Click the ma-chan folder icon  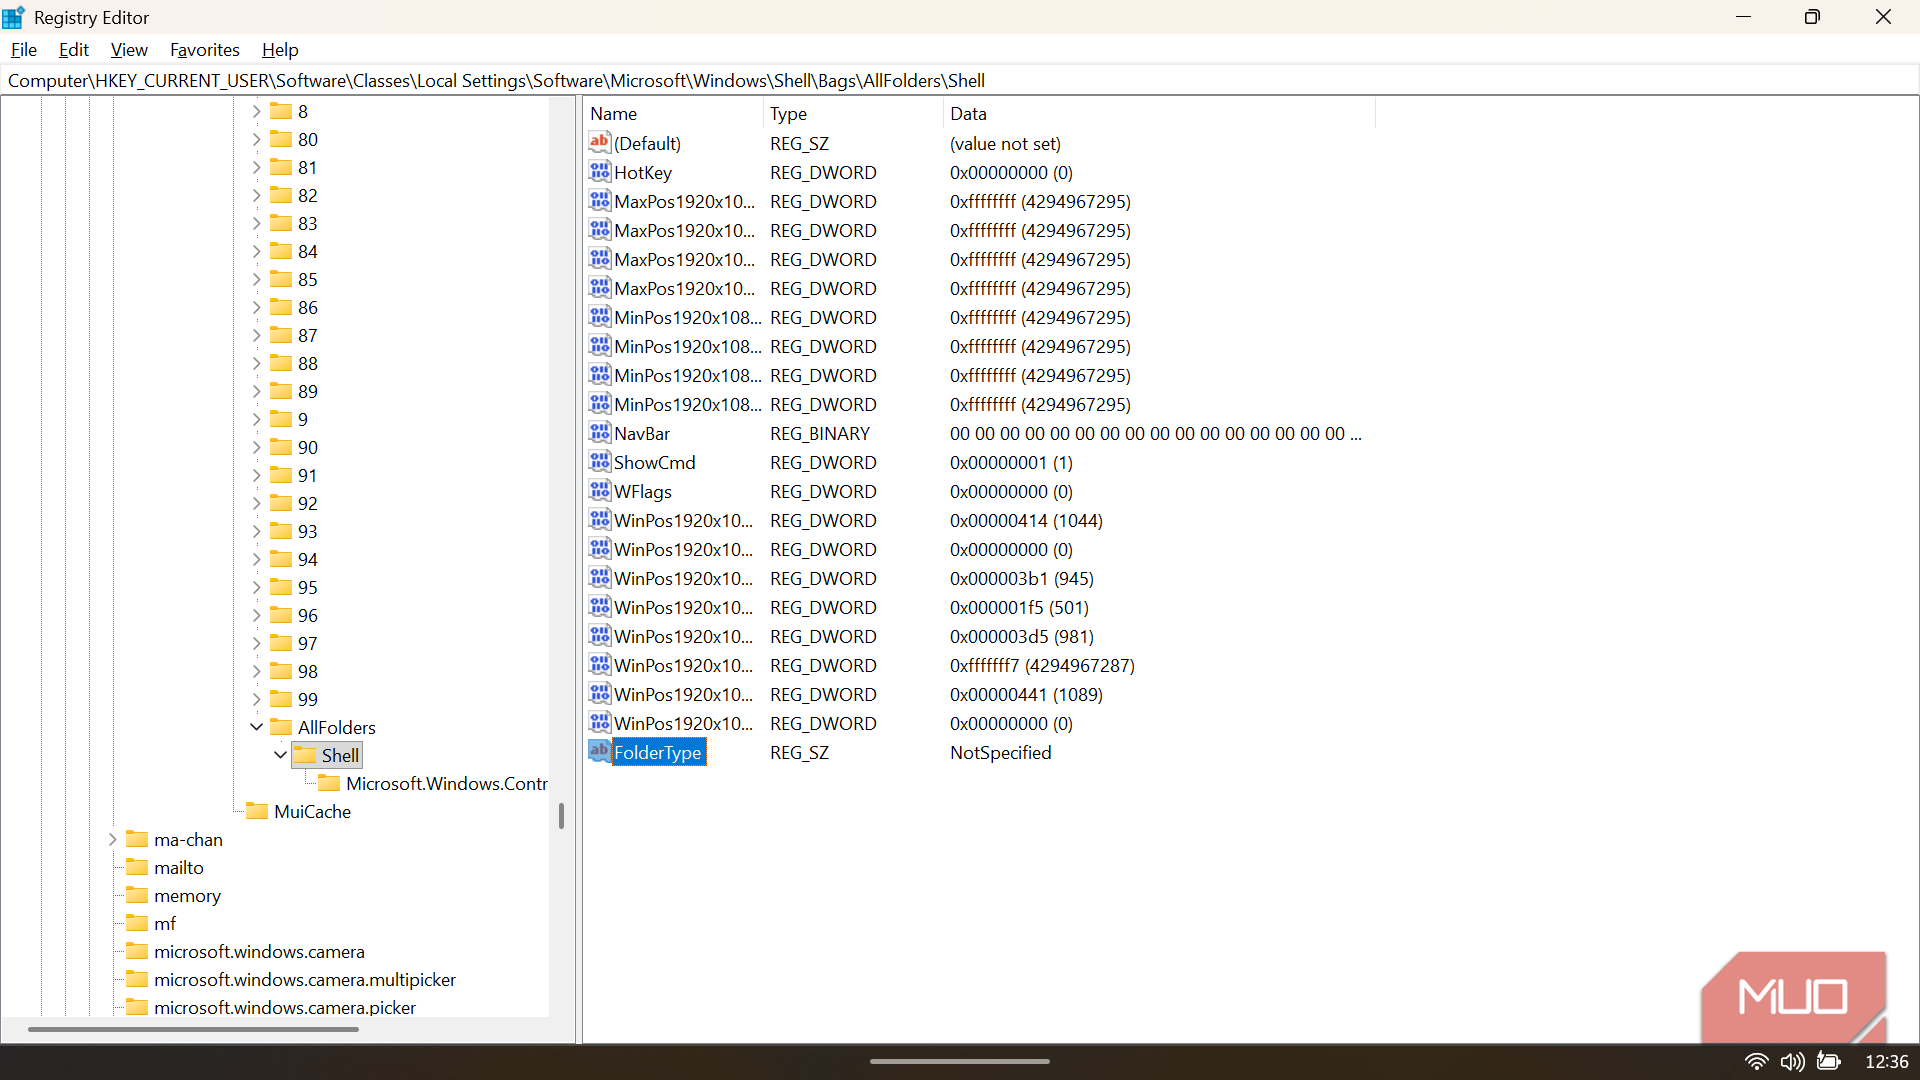click(137, 839)
